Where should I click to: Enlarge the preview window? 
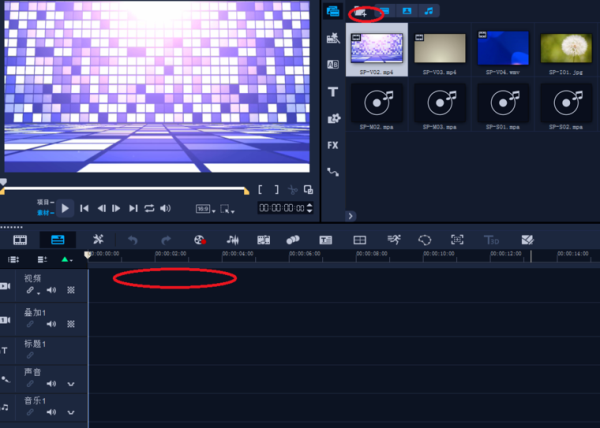point(308,189)
